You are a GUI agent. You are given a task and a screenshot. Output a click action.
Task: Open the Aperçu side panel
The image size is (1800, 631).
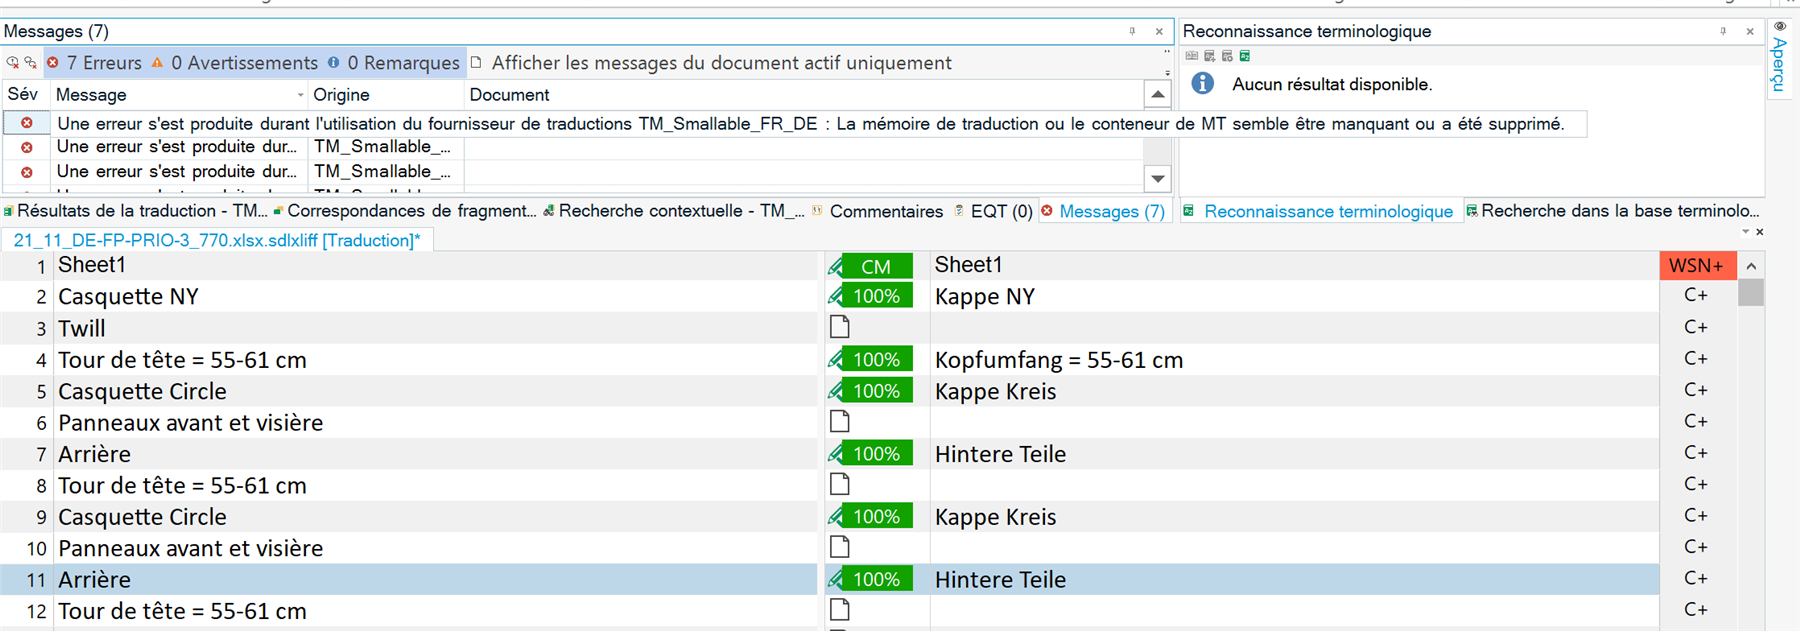pos(1779,58)
